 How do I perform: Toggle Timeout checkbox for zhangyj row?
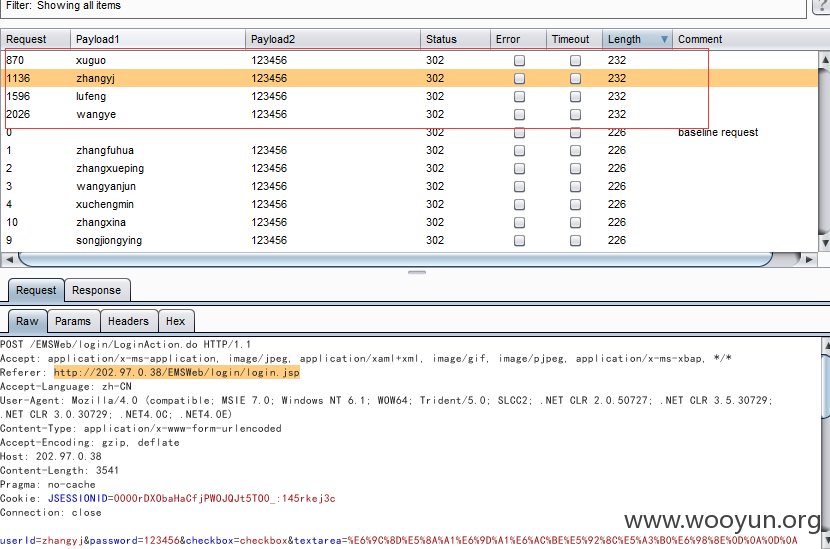click(575, 78)
